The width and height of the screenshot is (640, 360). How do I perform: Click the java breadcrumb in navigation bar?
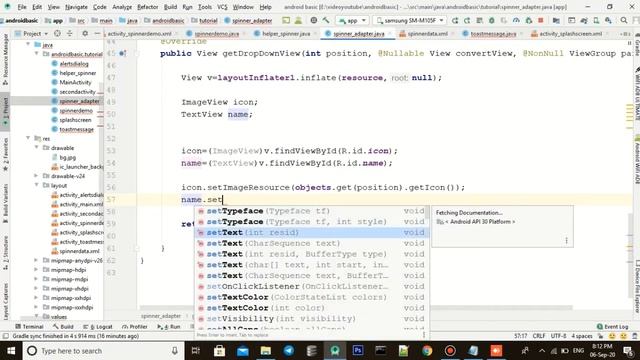coord(129,20)
